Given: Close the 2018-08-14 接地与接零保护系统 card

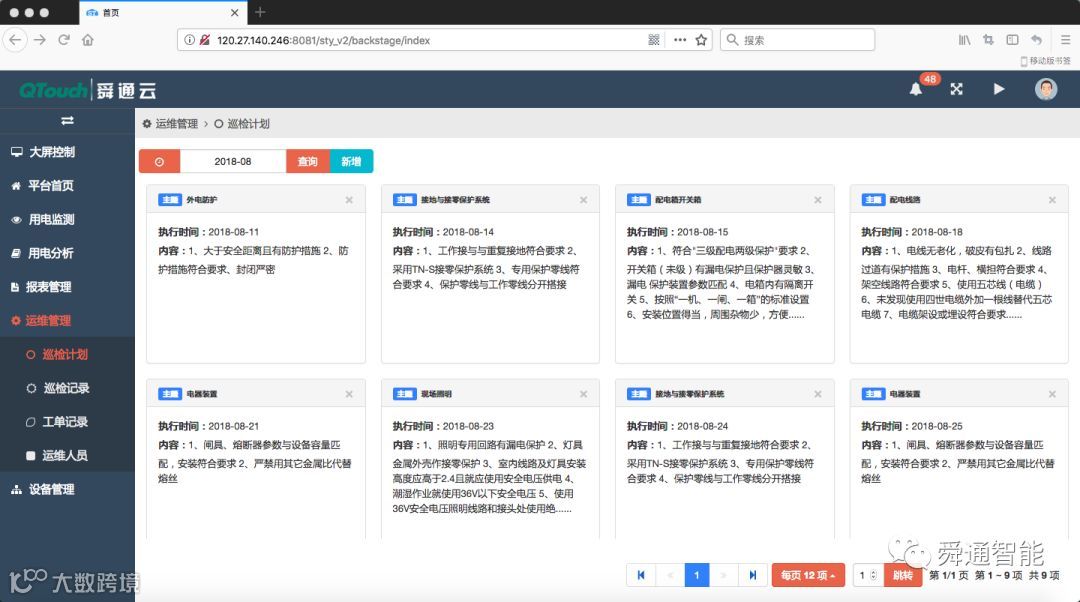Looking at the screenshot, I should tap(583, 200).
